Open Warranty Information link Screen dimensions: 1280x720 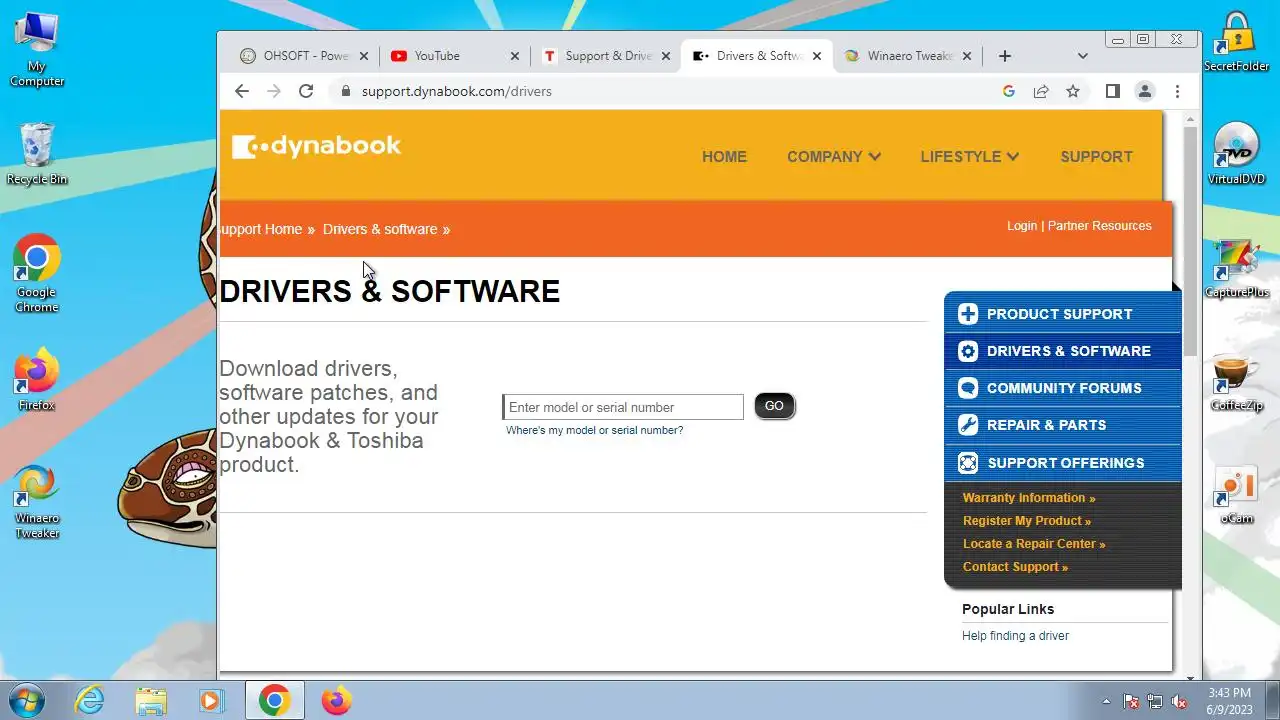[1029, 498]
